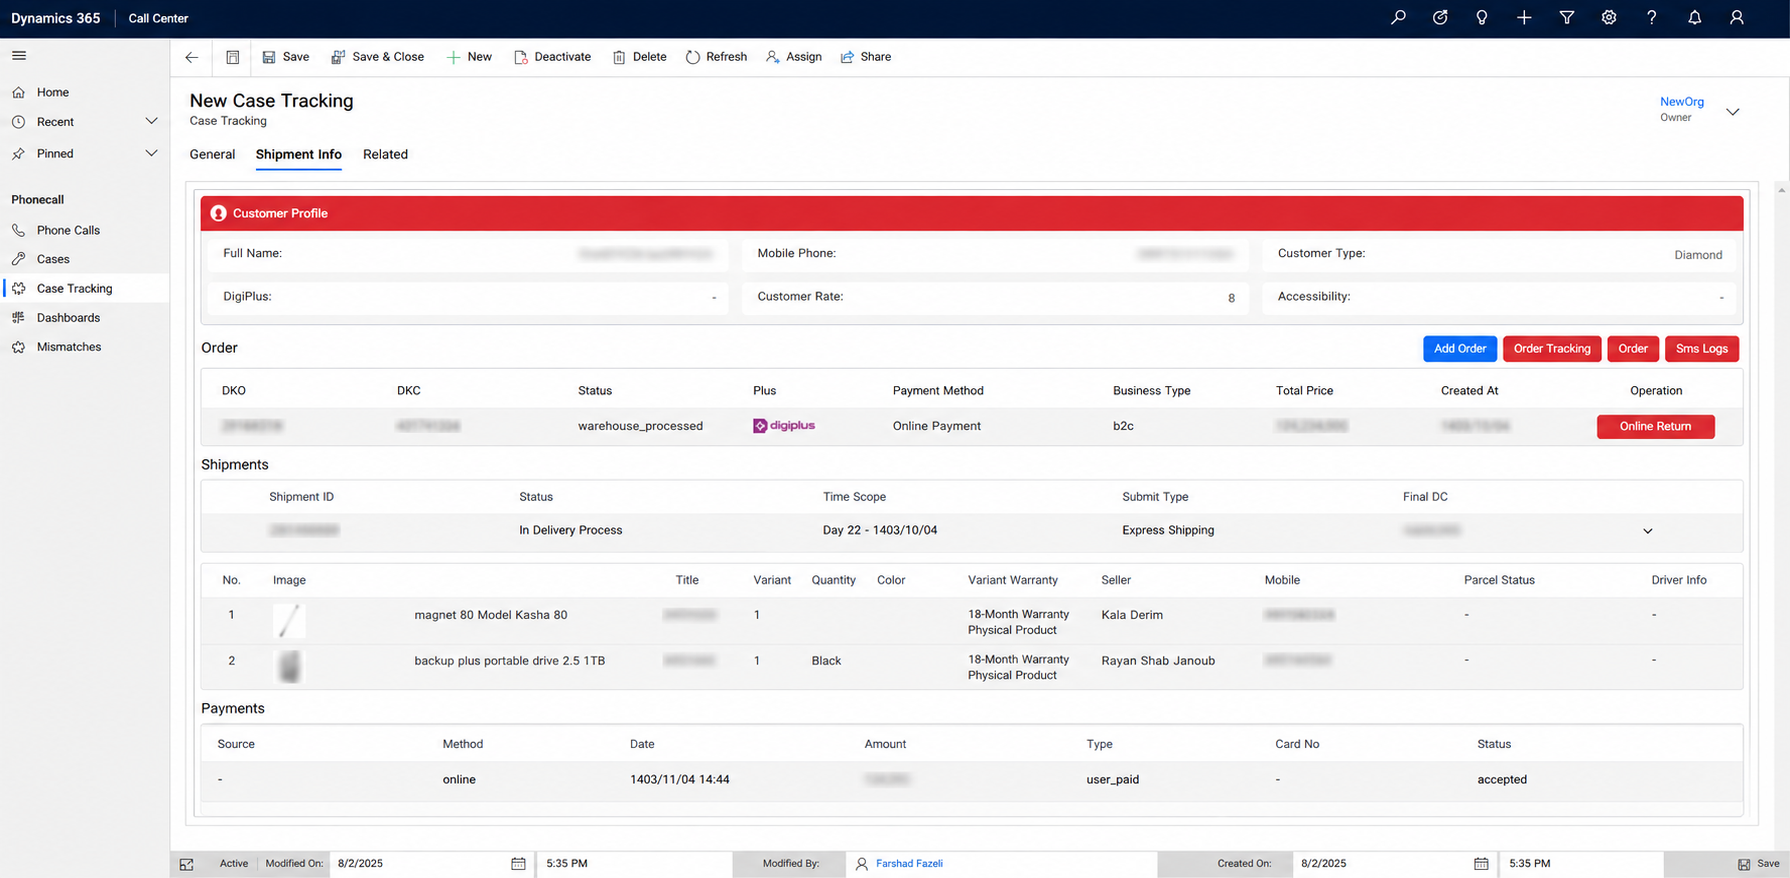Open advanced find filter icon
Screen dimensions: 1790x878
point(1567,18)
